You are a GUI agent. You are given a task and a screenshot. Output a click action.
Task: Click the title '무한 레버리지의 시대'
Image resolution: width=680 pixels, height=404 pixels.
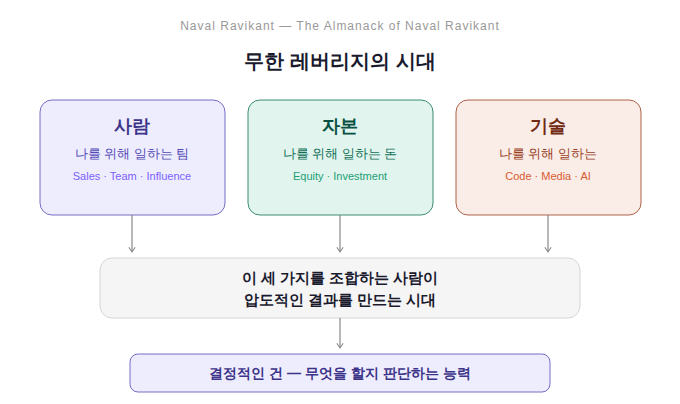click(x=340, y=62)
